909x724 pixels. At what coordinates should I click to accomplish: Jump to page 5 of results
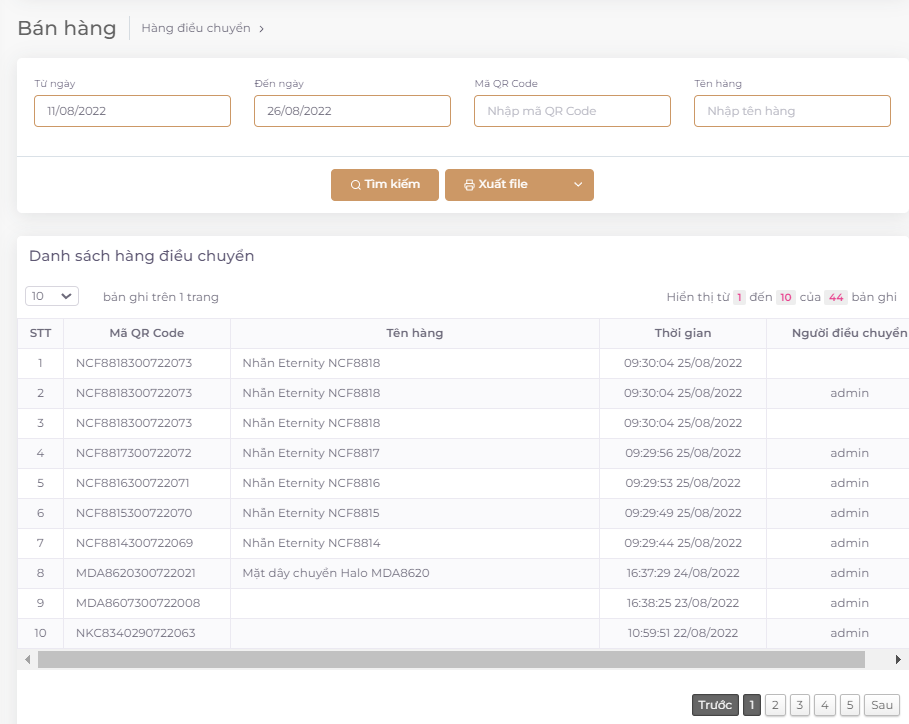(850, 705)
